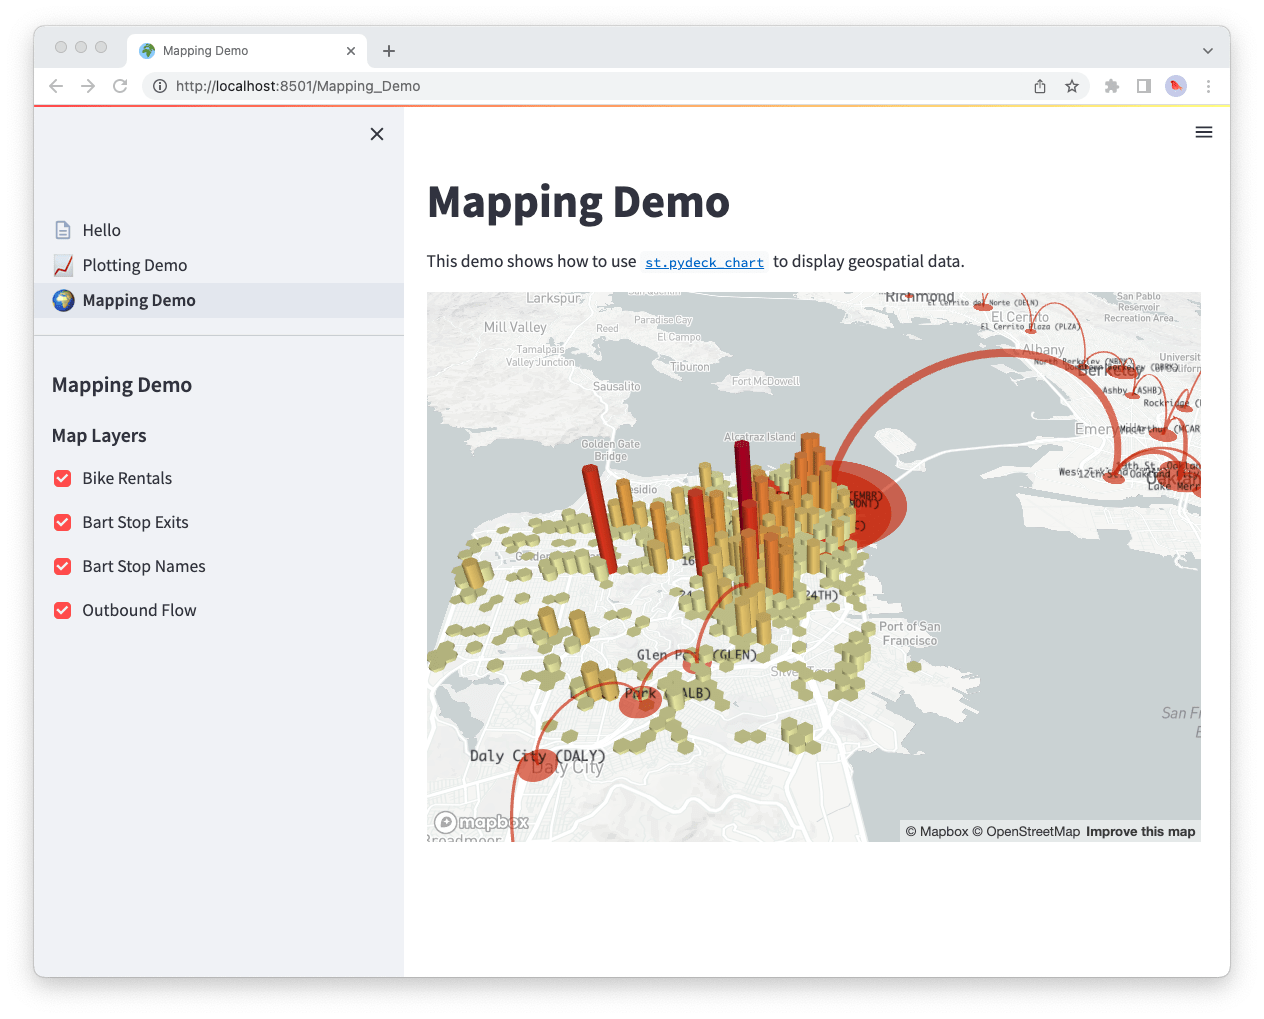Screen dimensions: 1264x1019
Task: Click the Improve this map link
Action: [1140, 831]
